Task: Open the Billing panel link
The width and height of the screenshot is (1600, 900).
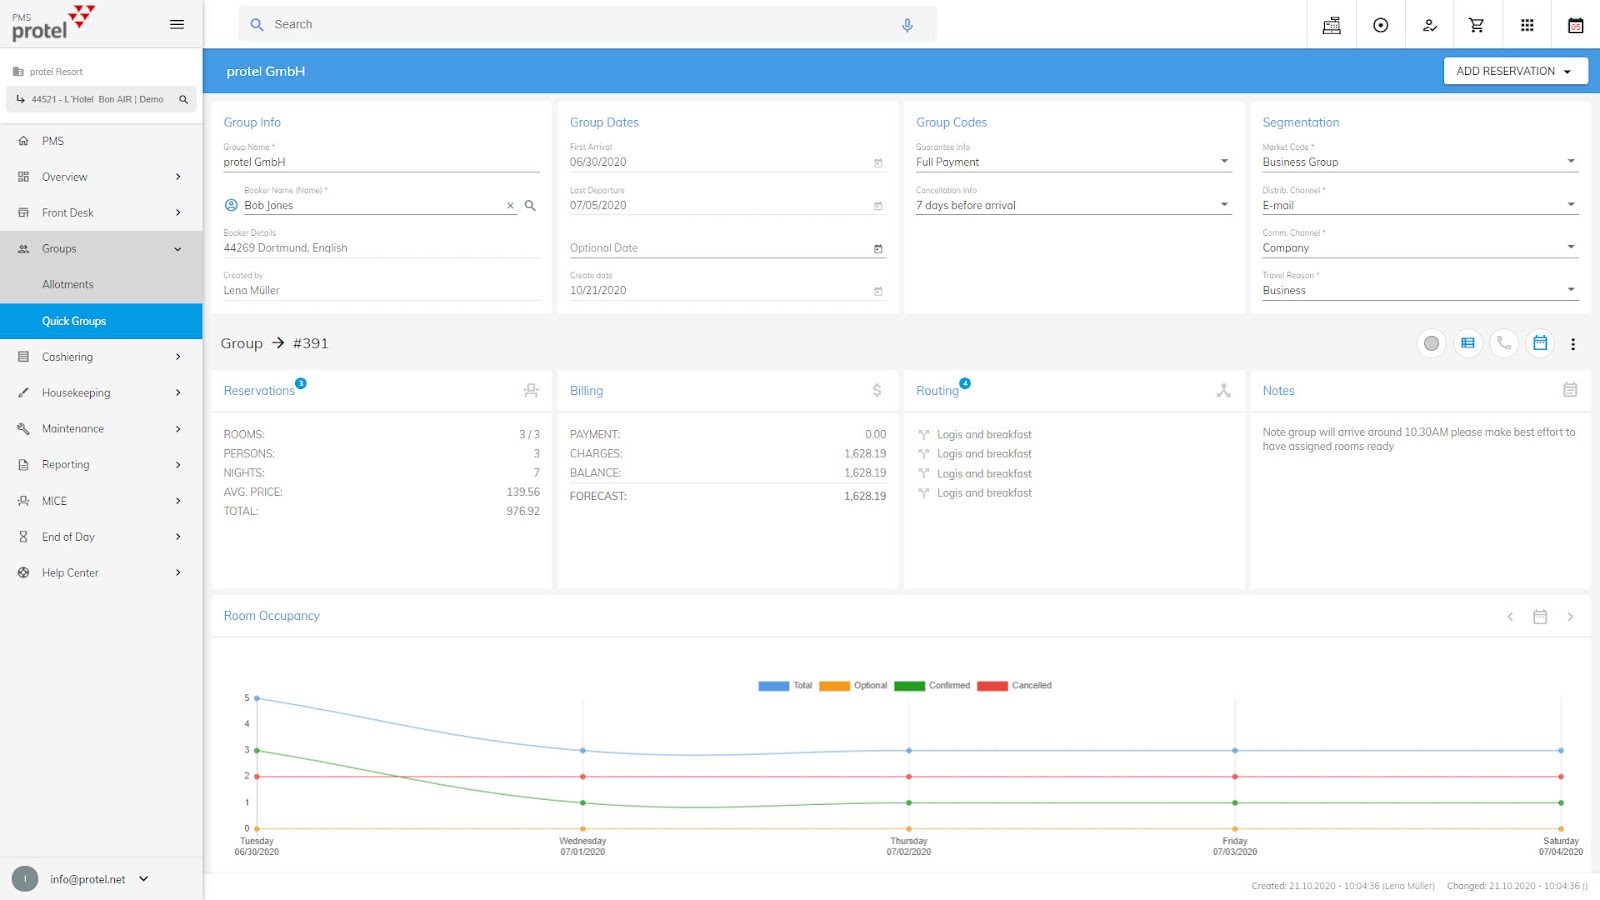Action: pyautogui.click(x=586, y=391)
